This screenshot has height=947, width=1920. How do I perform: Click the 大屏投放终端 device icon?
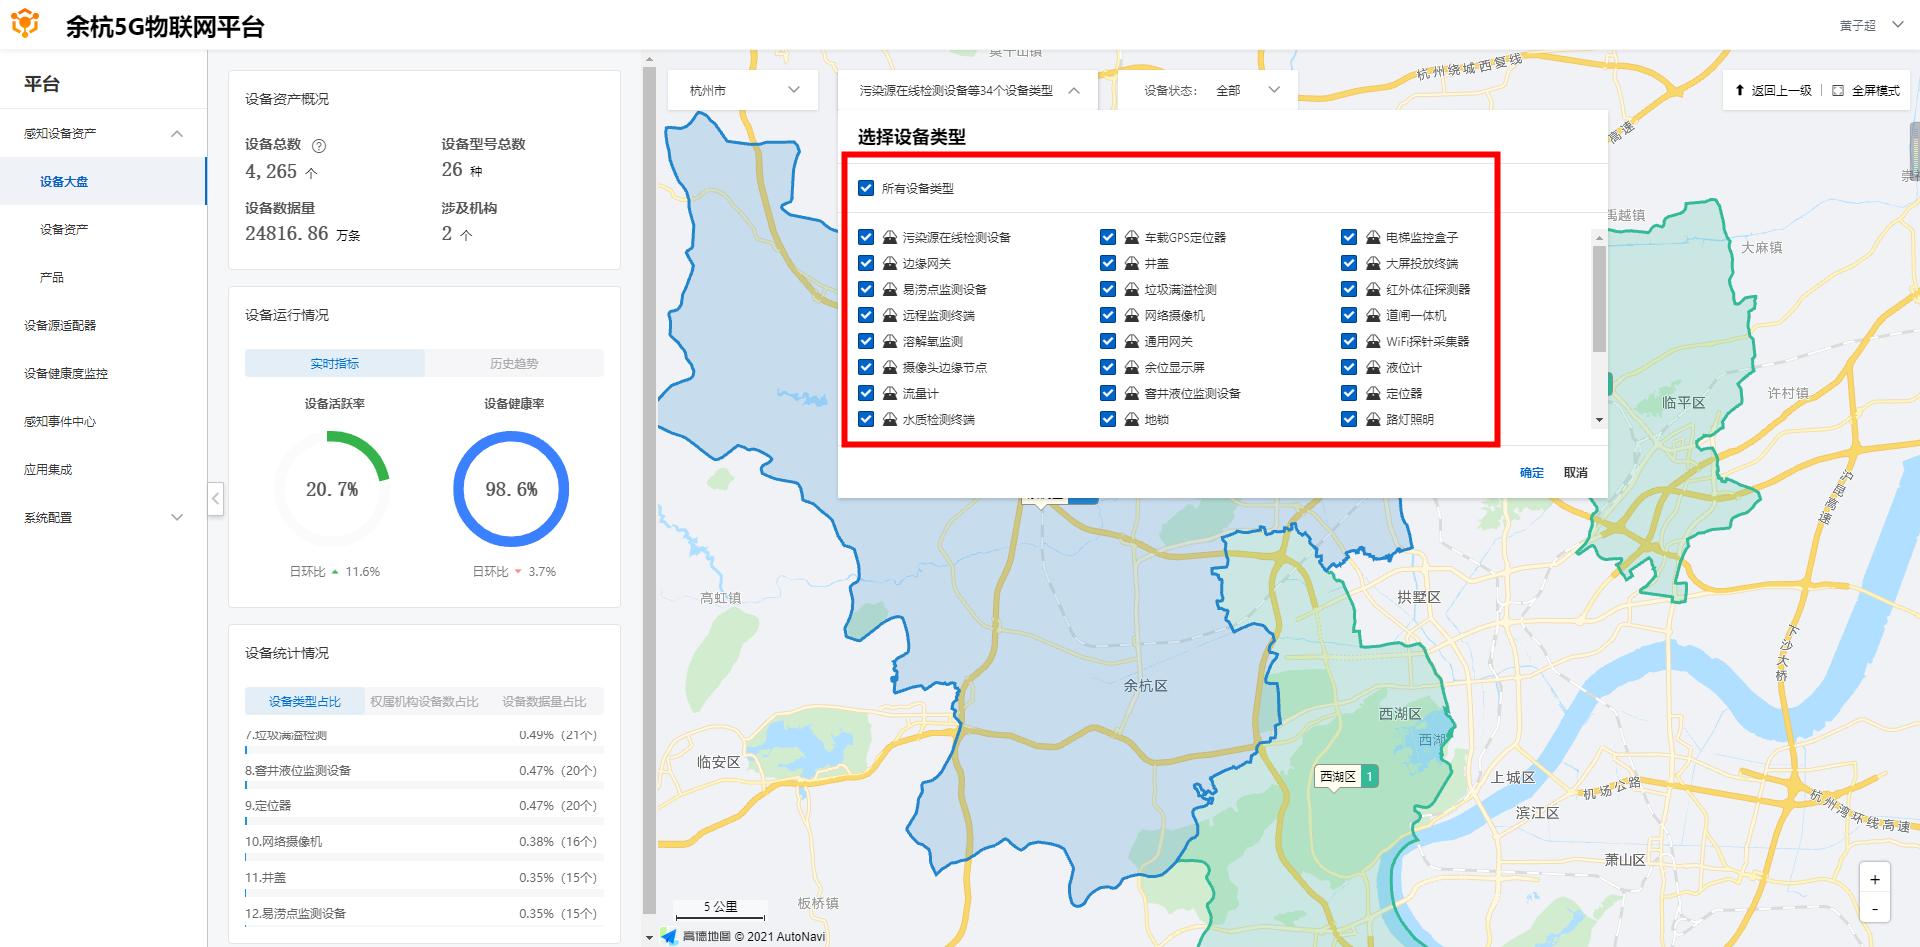(1374, 263)
